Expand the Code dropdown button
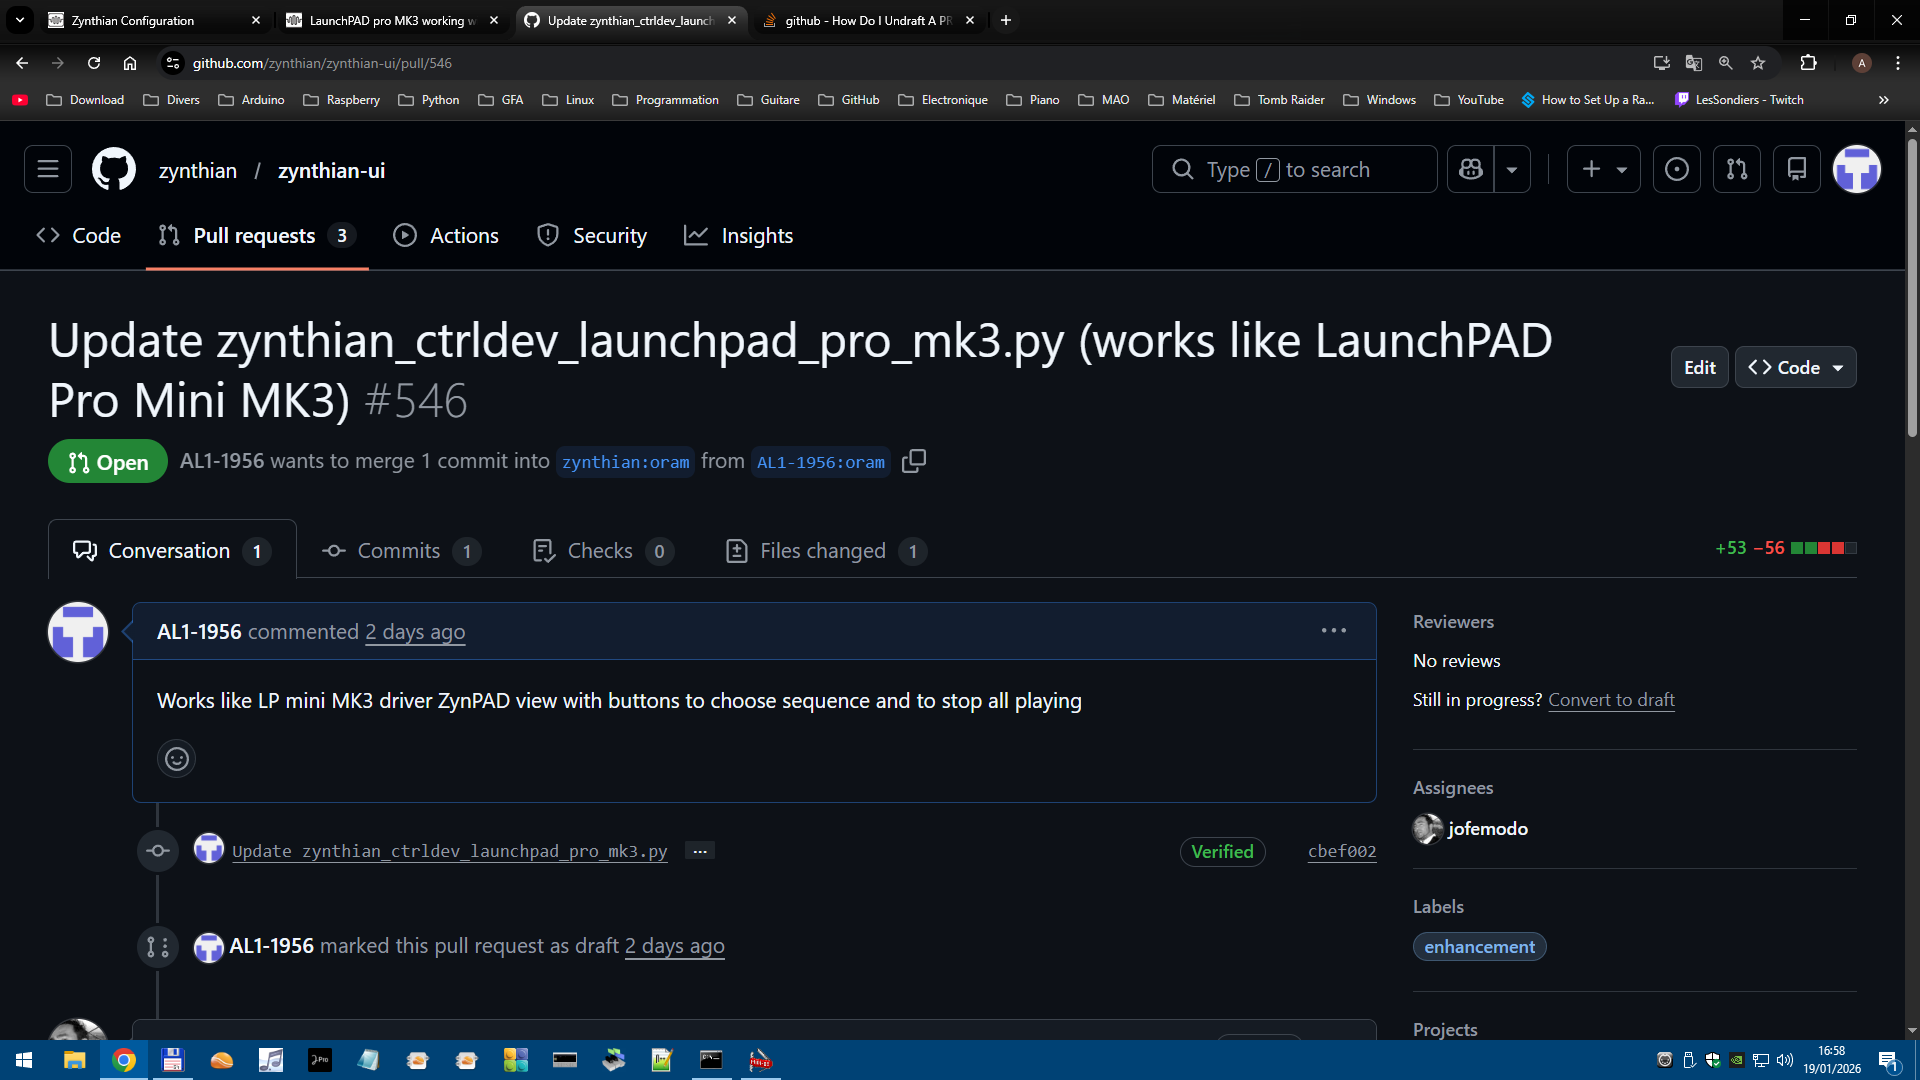Screen dimensions: 1920x1080 click(x=1796, y=367)
